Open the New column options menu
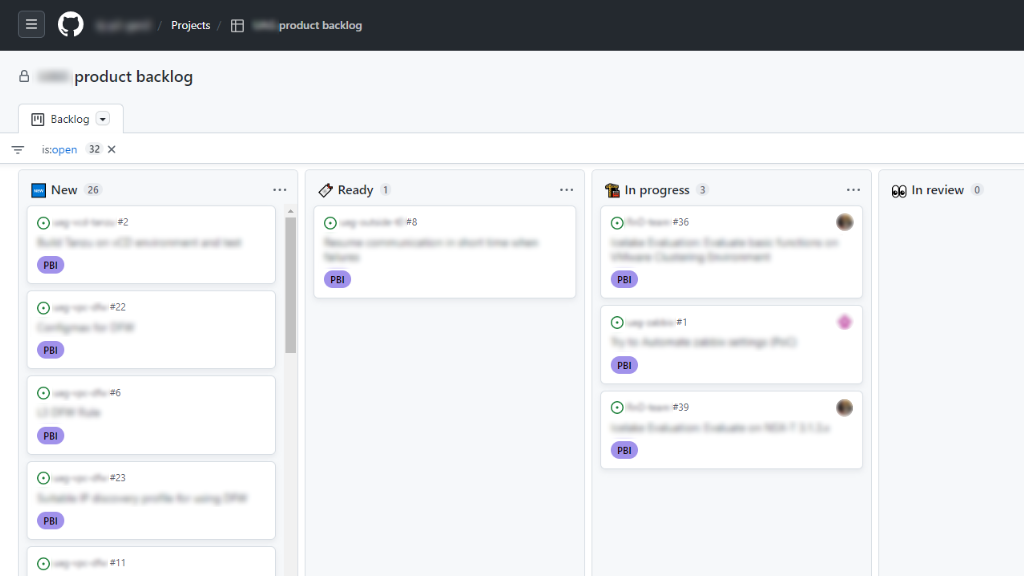 280,189
